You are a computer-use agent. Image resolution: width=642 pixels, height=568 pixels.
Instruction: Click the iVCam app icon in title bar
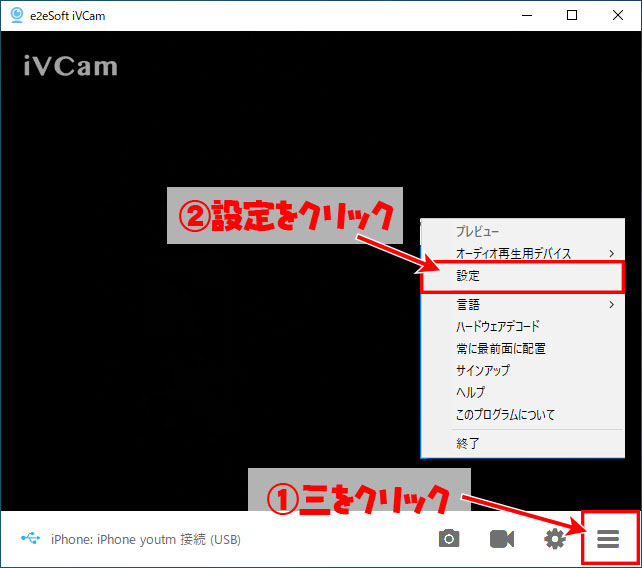coord(17,15)
